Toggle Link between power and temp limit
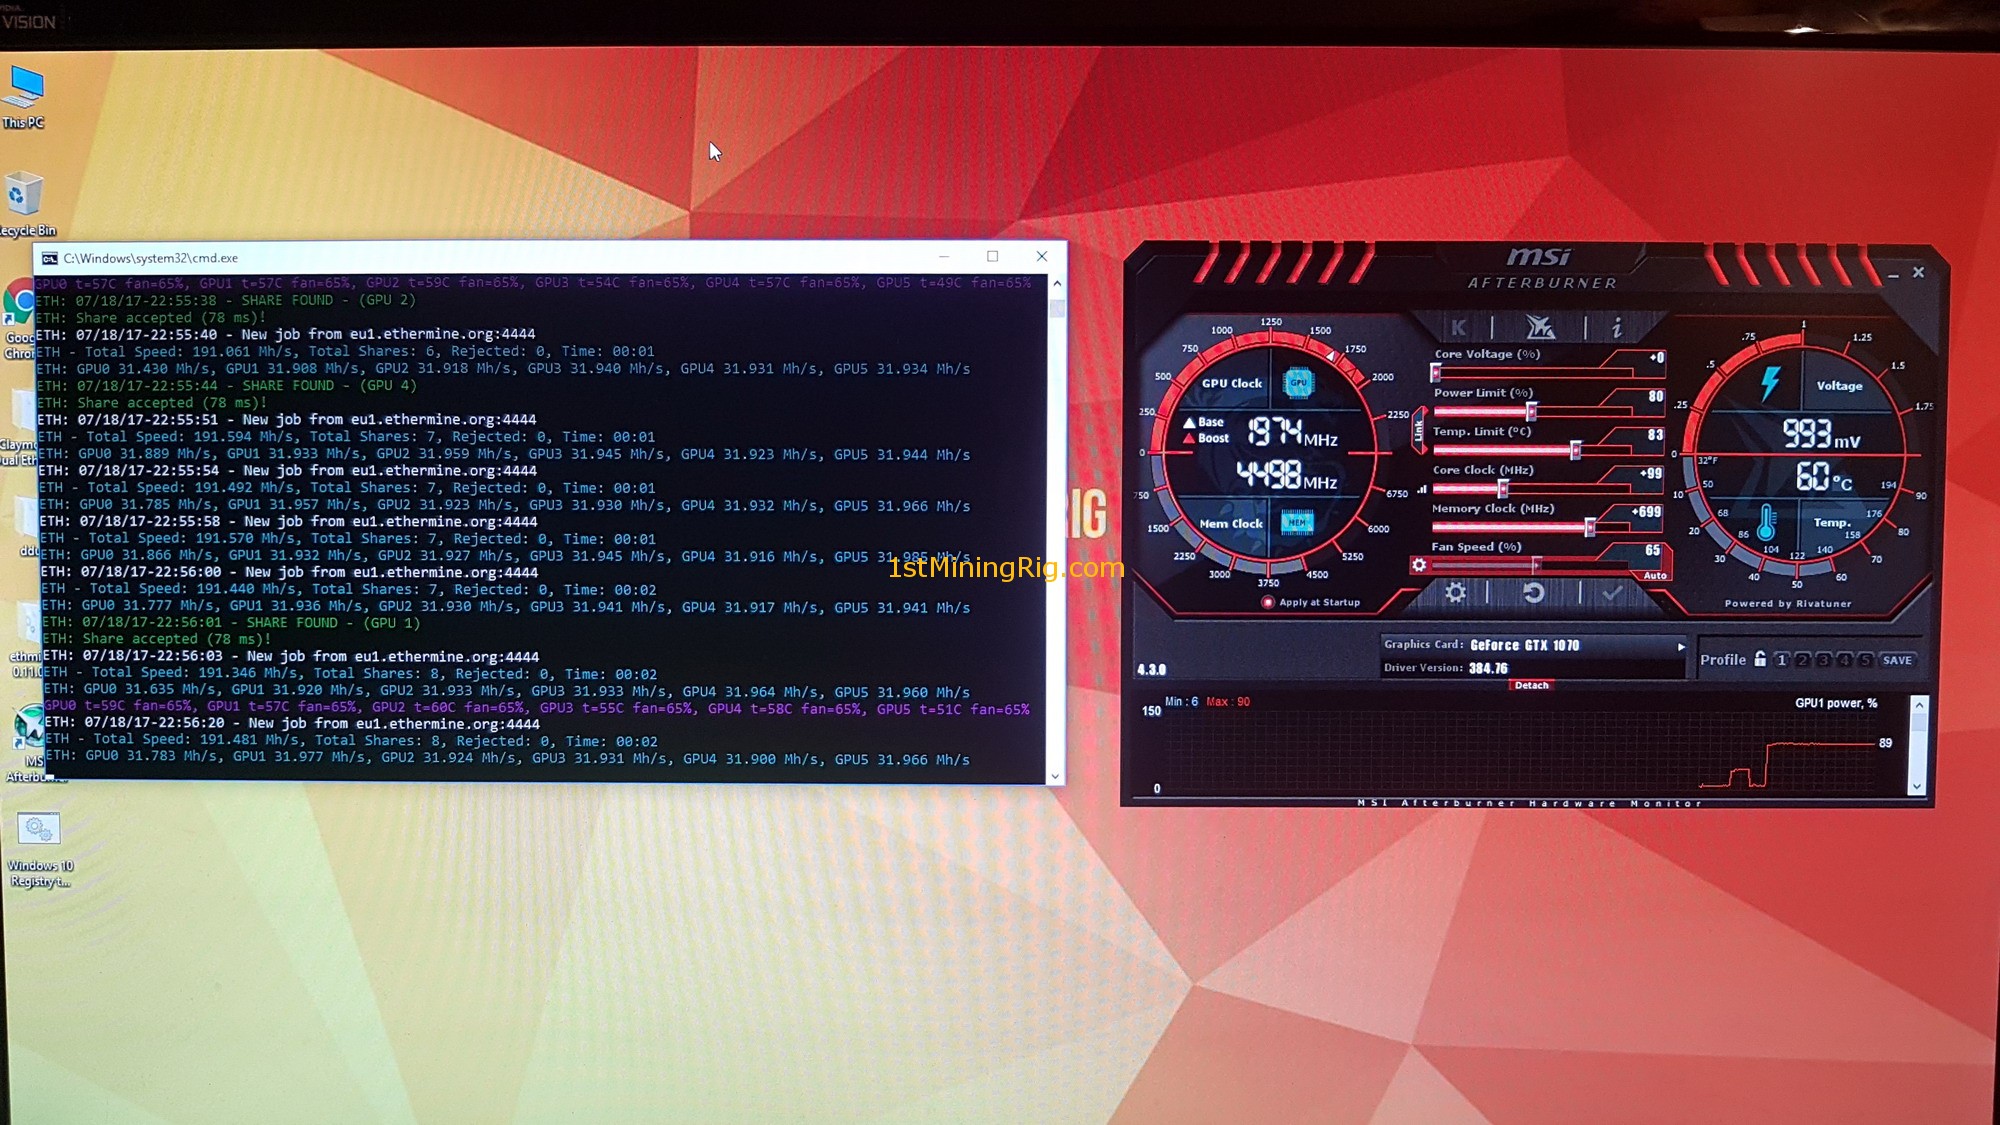The width and height of the screenshot is (2000, 1125). coord(1418,430)
